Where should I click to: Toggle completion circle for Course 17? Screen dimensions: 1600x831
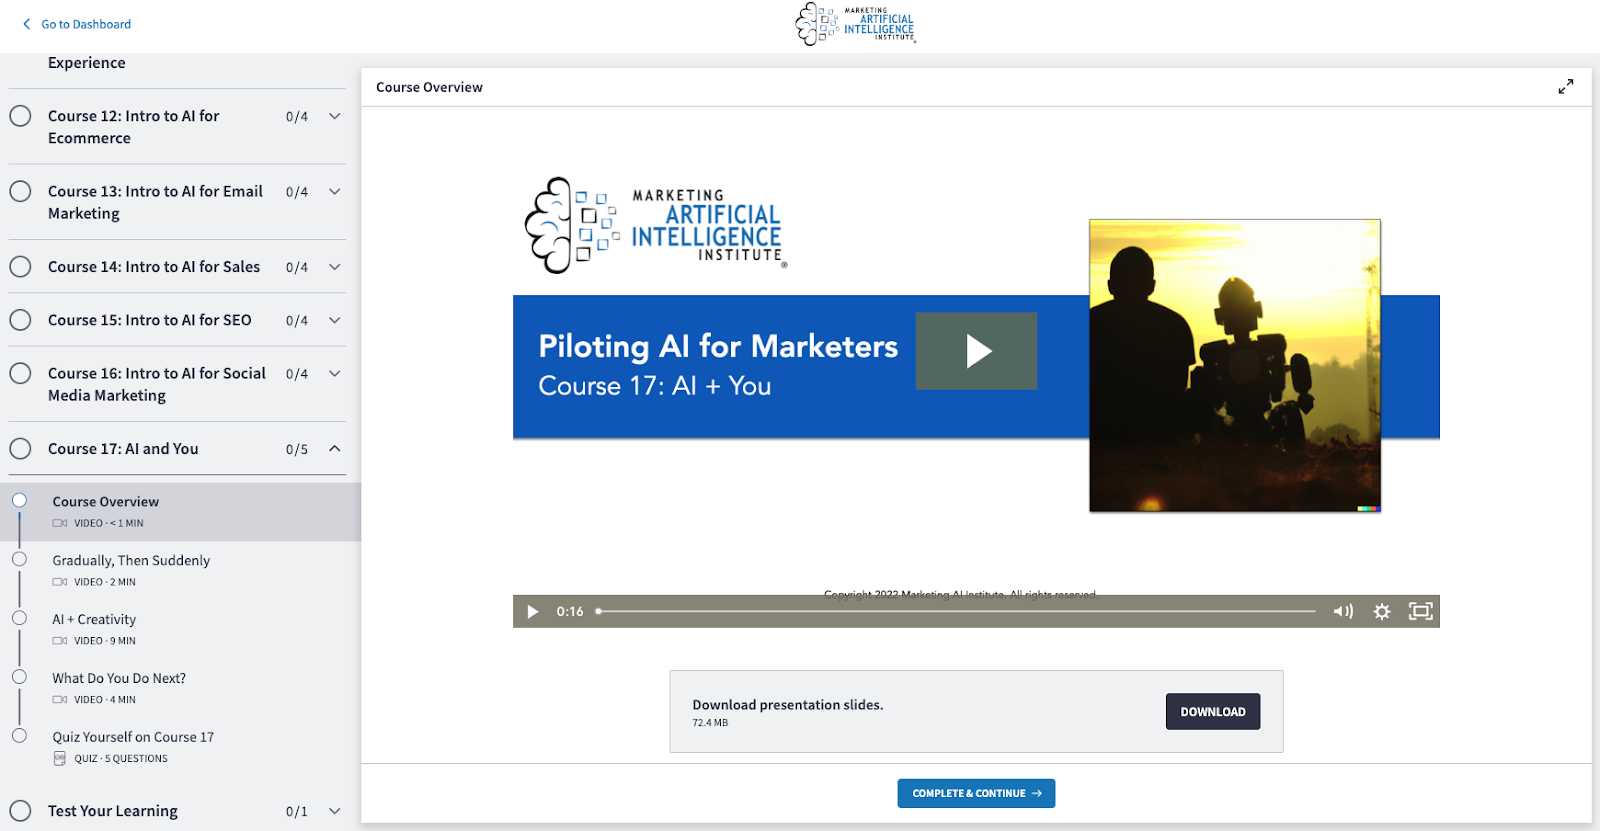(x=20, y=449)
